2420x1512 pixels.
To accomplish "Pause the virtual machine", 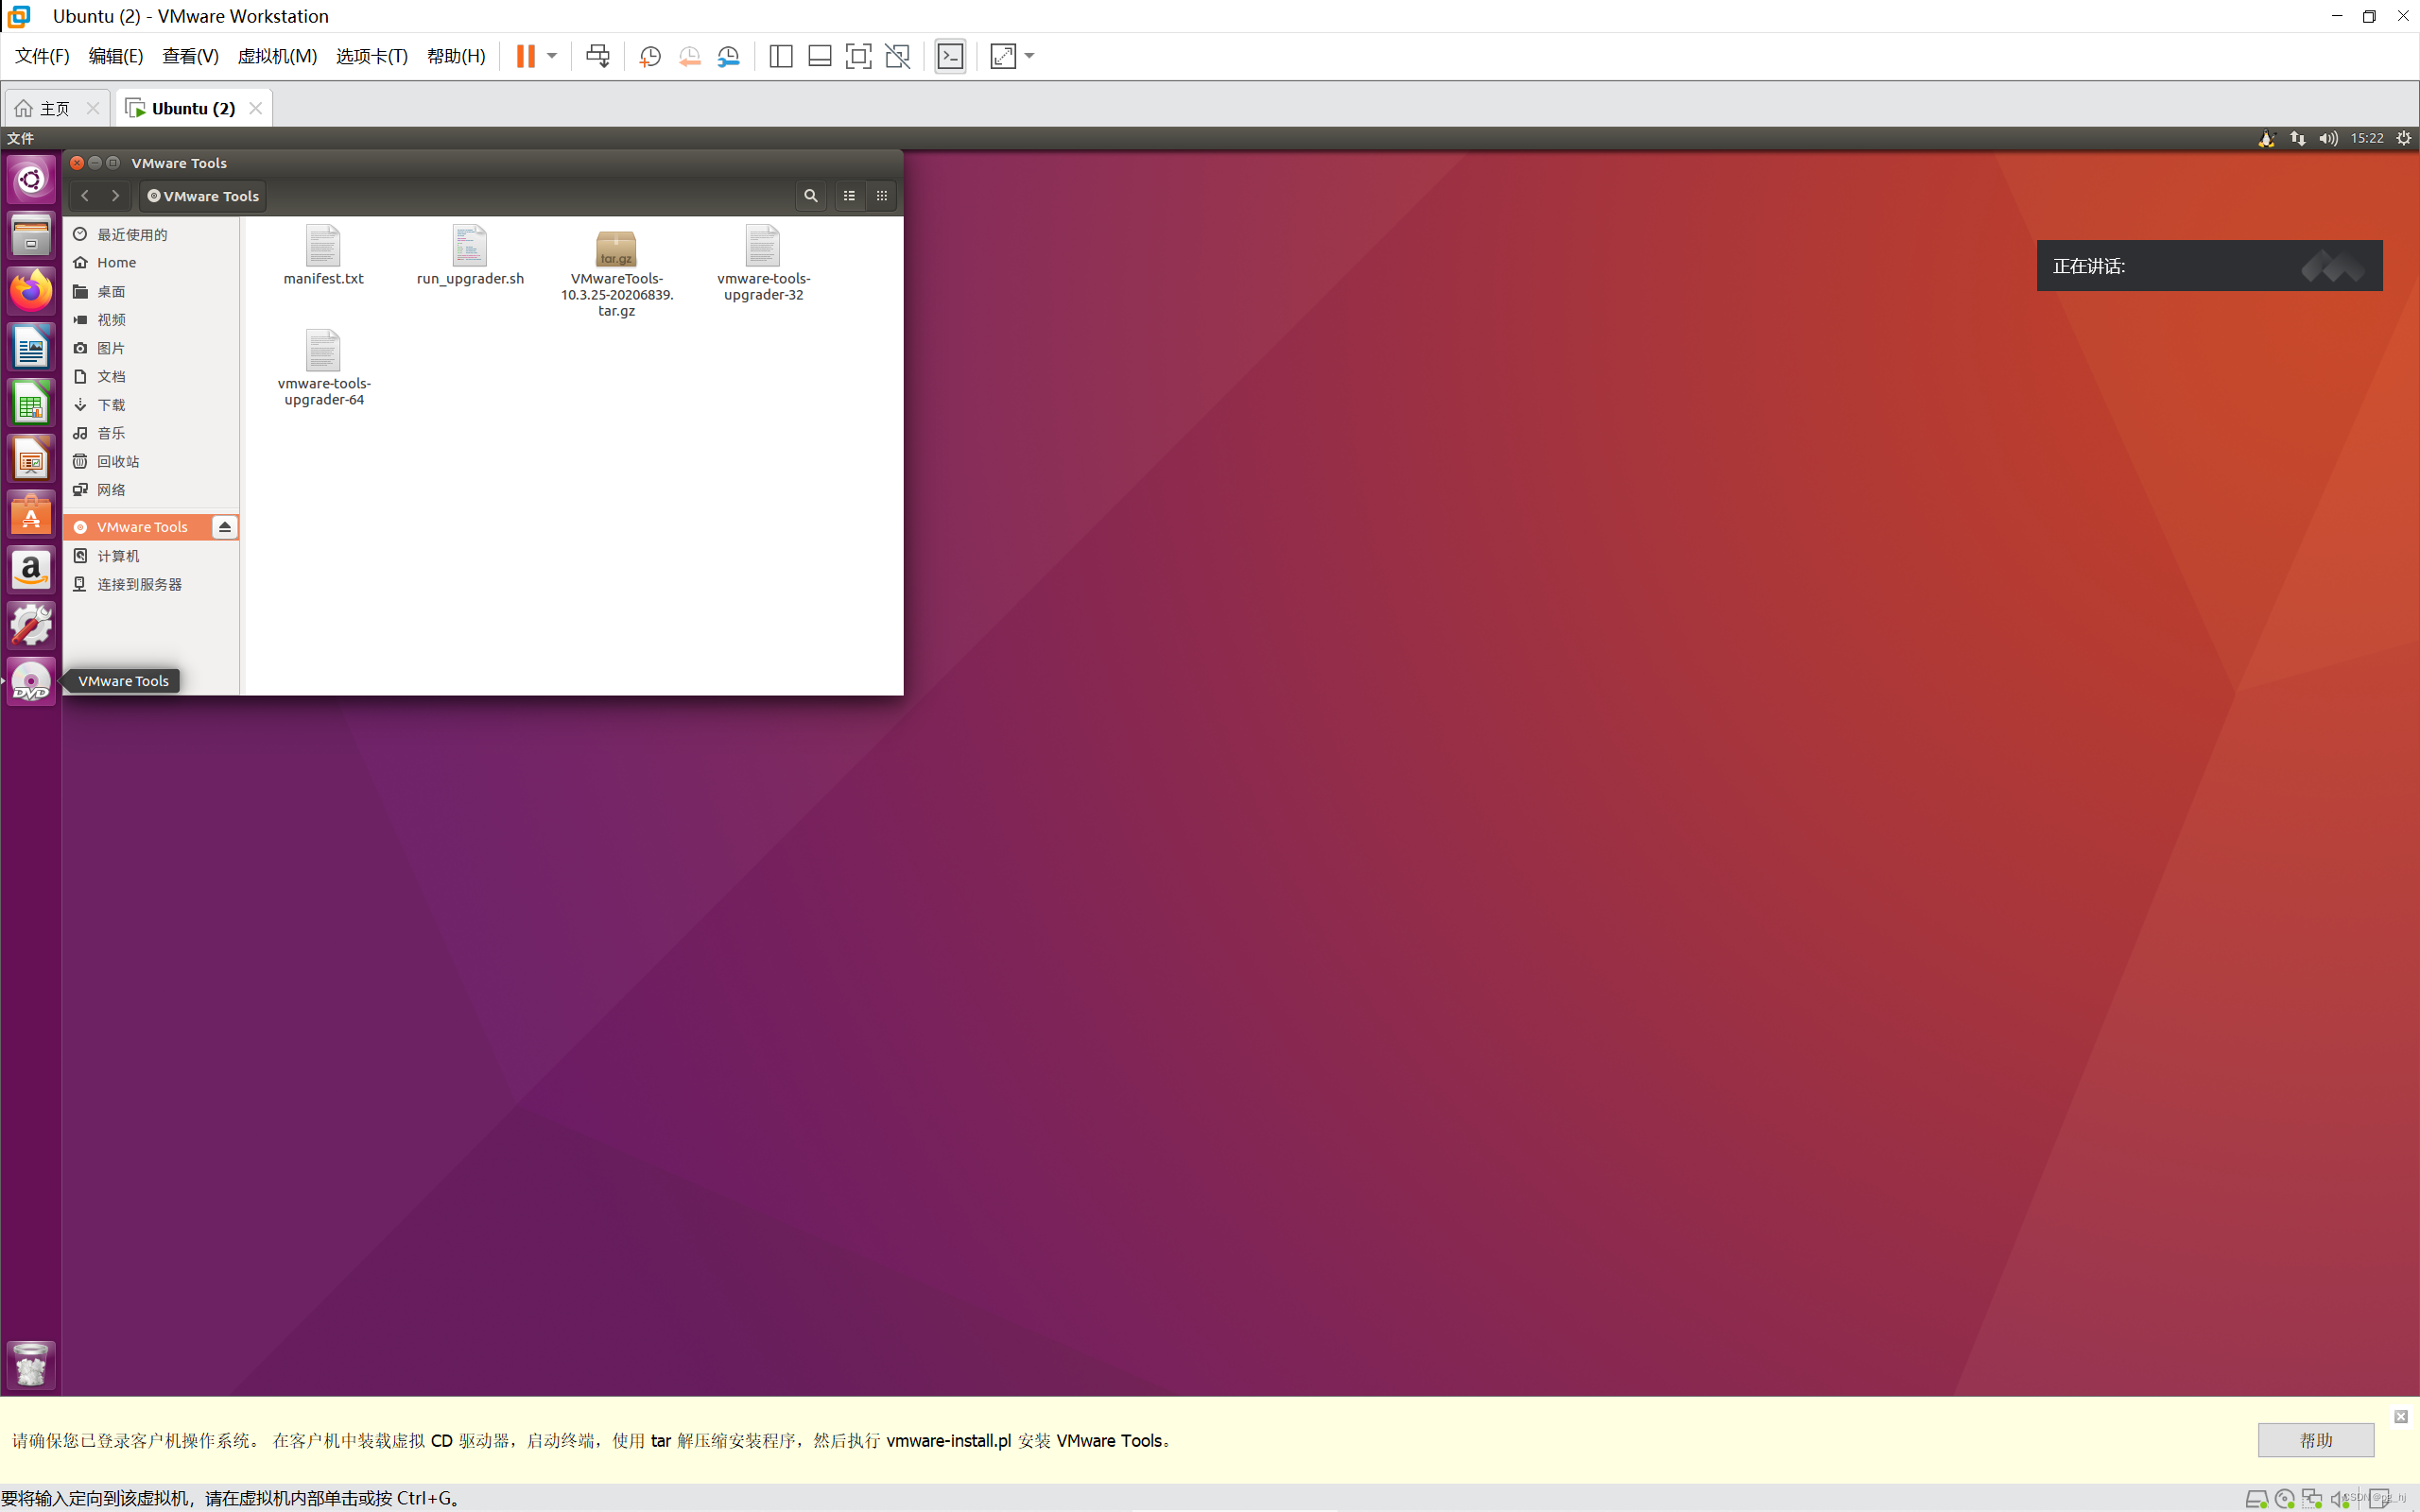I will (525, 56).
